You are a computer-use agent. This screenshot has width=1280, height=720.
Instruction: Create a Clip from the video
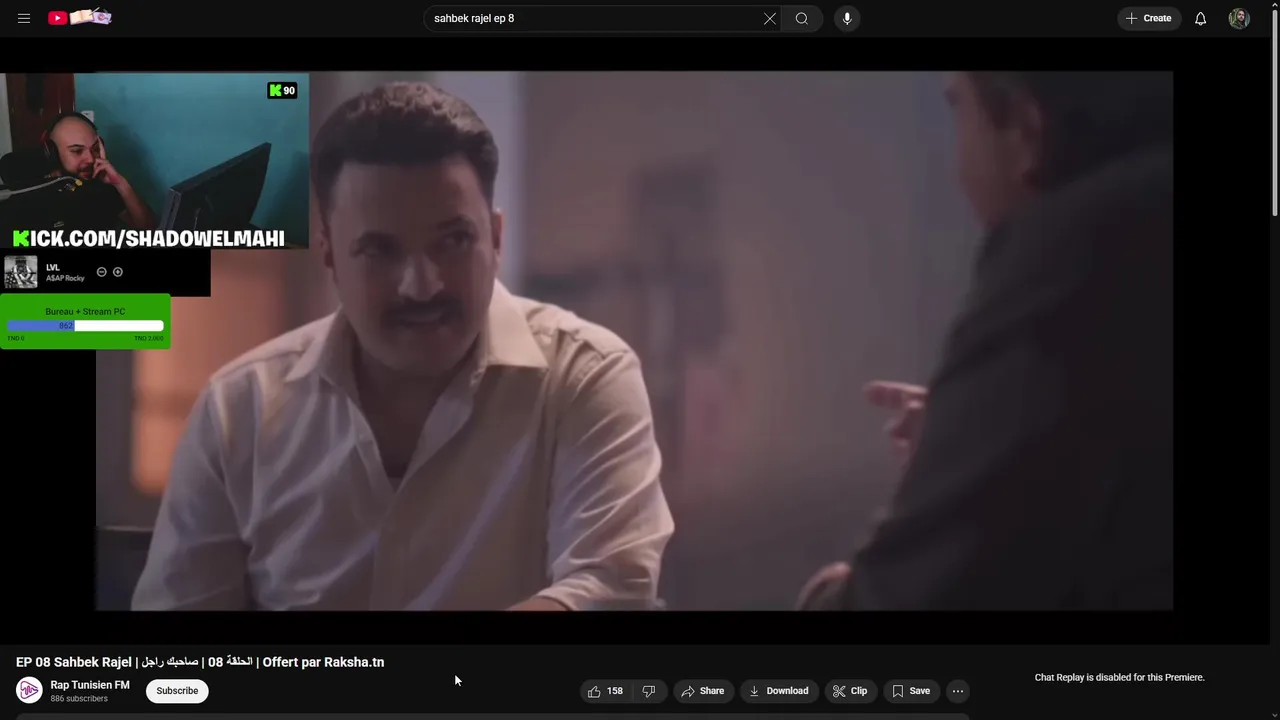850,691
